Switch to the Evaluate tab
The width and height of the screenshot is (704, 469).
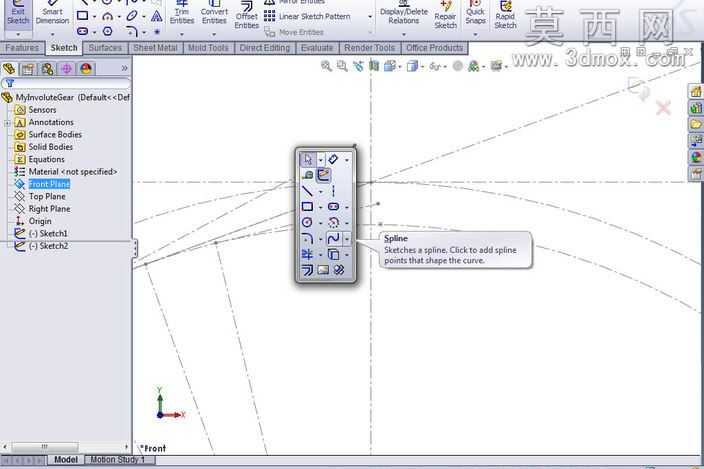(x=317, y=48)
